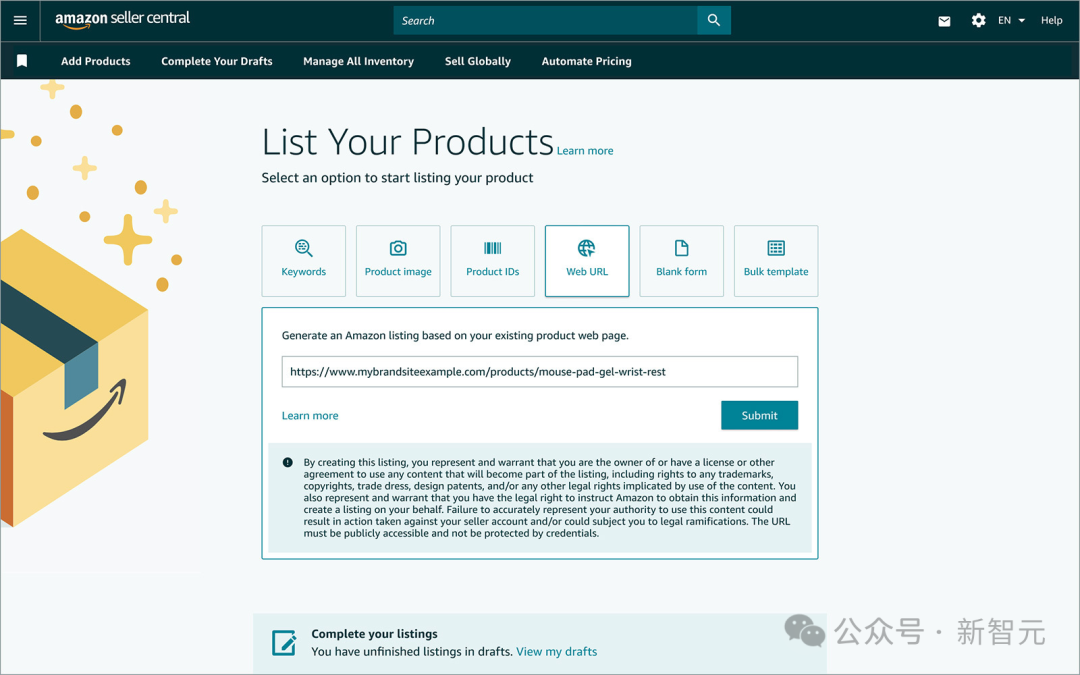Click Learn more beside List Your Products
This screenshot has height=675, width=1080.
[x=585, y=151]
